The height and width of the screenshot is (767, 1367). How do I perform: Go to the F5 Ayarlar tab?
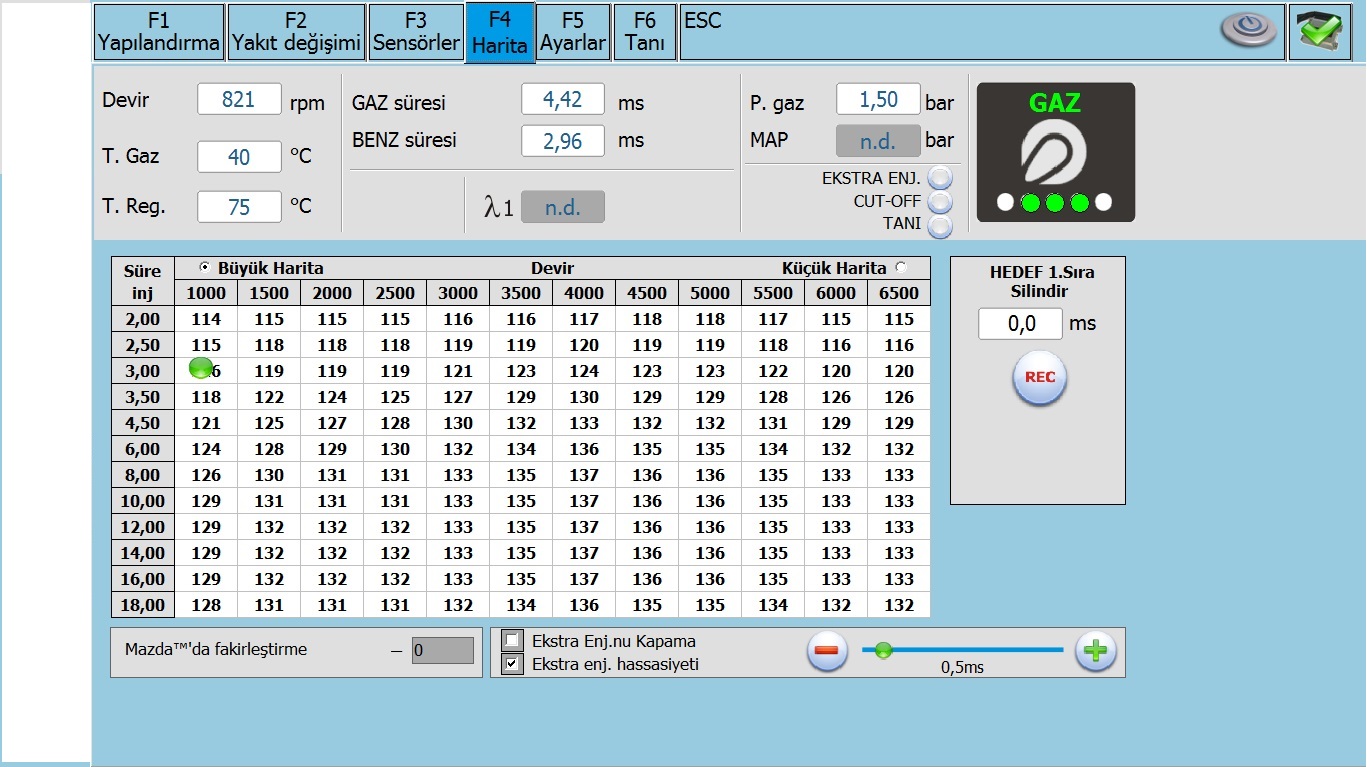click(573, 32)
